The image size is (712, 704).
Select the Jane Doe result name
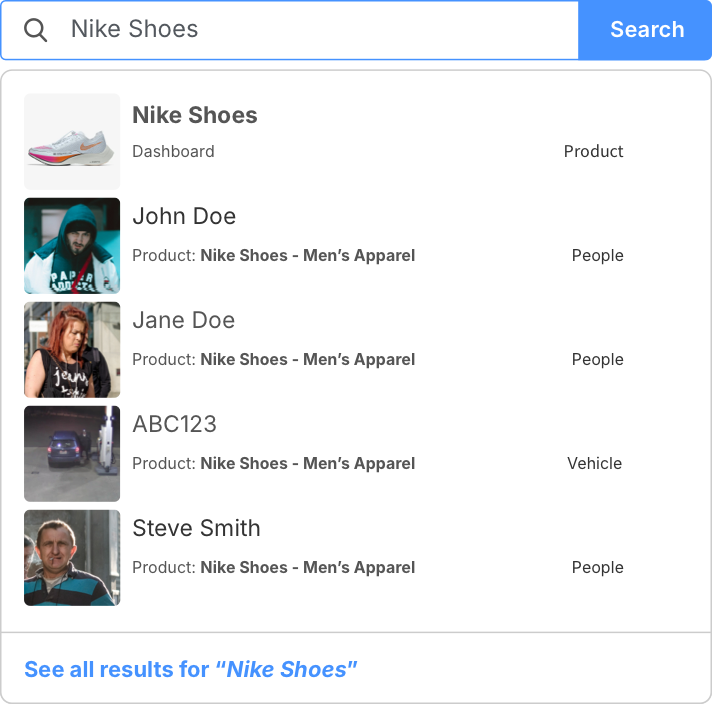coord(183,320)
